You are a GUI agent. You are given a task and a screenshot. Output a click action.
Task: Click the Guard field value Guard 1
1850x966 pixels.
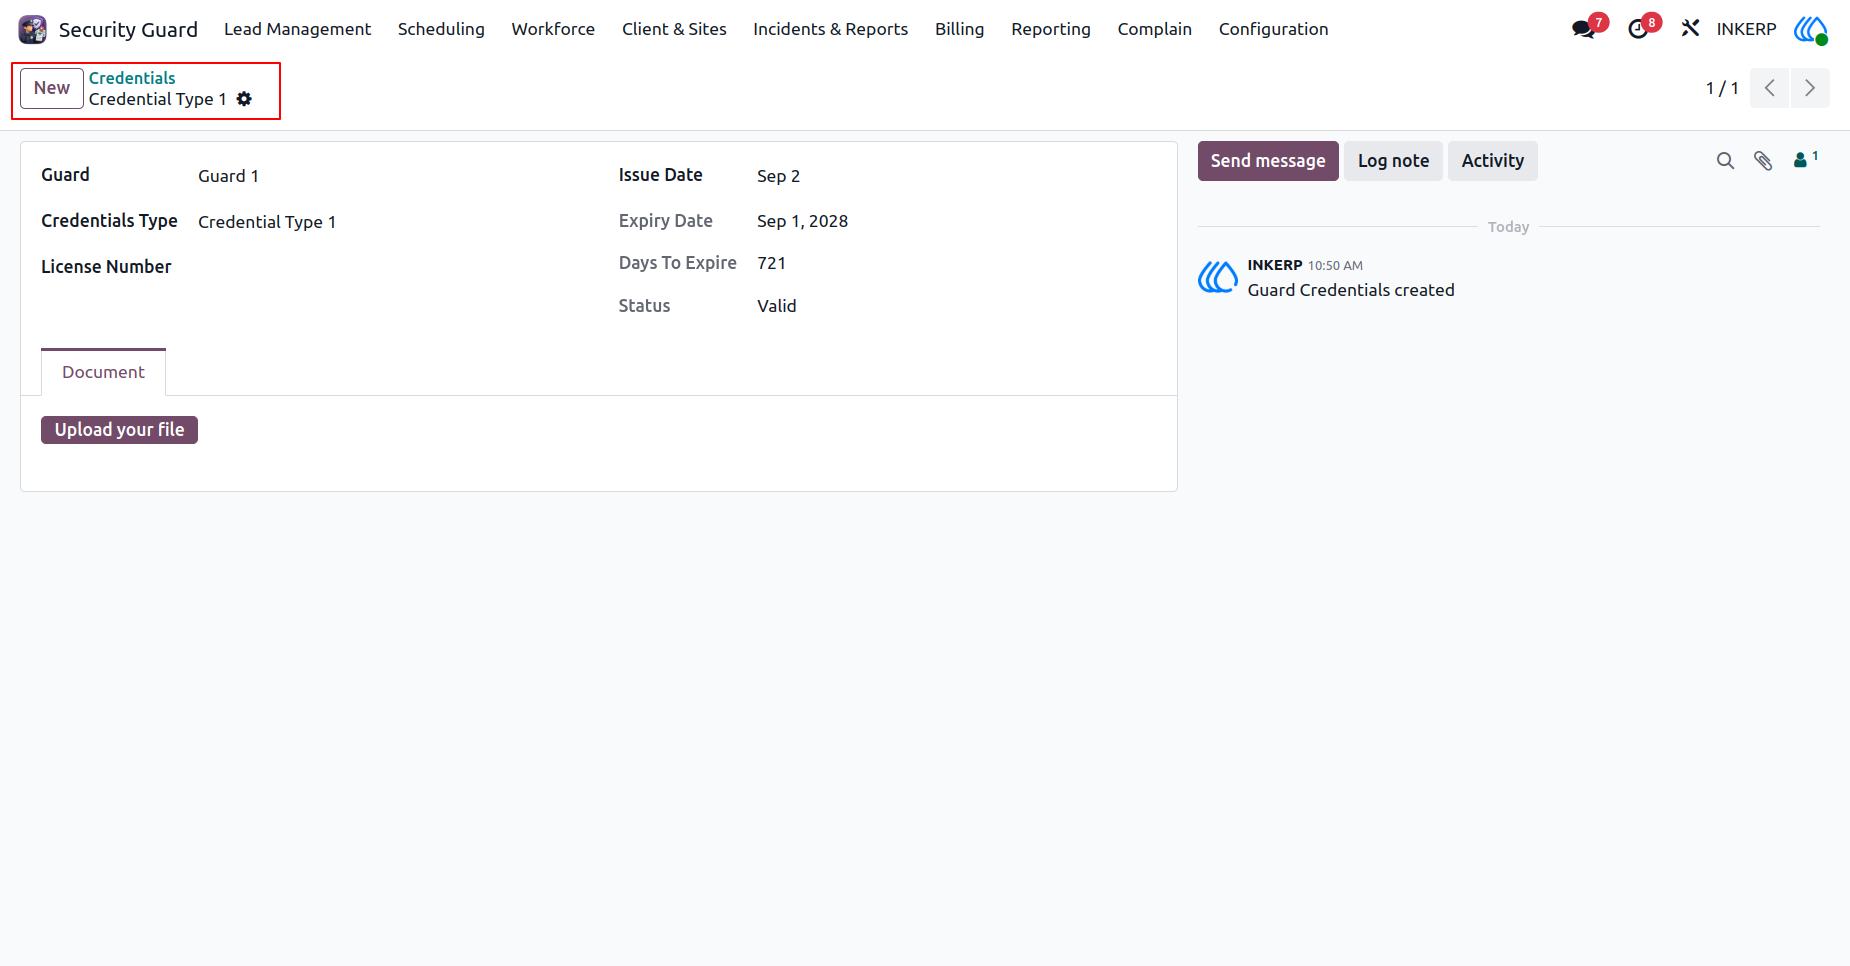click(228, 176)
